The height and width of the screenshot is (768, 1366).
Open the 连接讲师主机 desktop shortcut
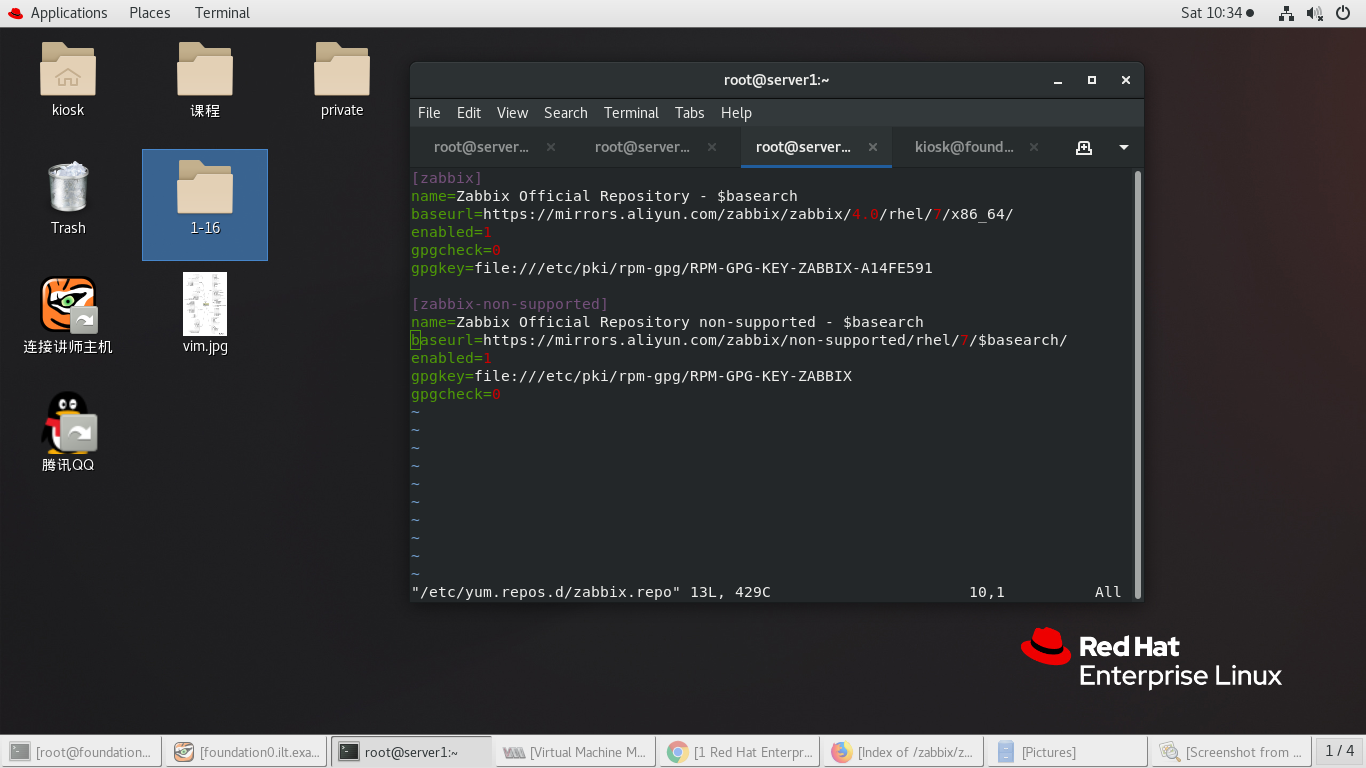coord(68,305)
